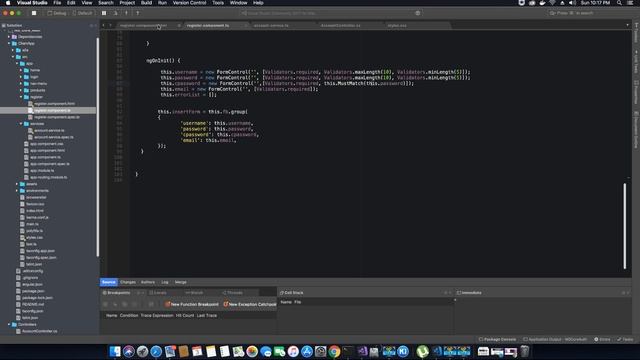Open the Tasks status item
This screenshot has width=640, height=360.
tap(625, 340)
